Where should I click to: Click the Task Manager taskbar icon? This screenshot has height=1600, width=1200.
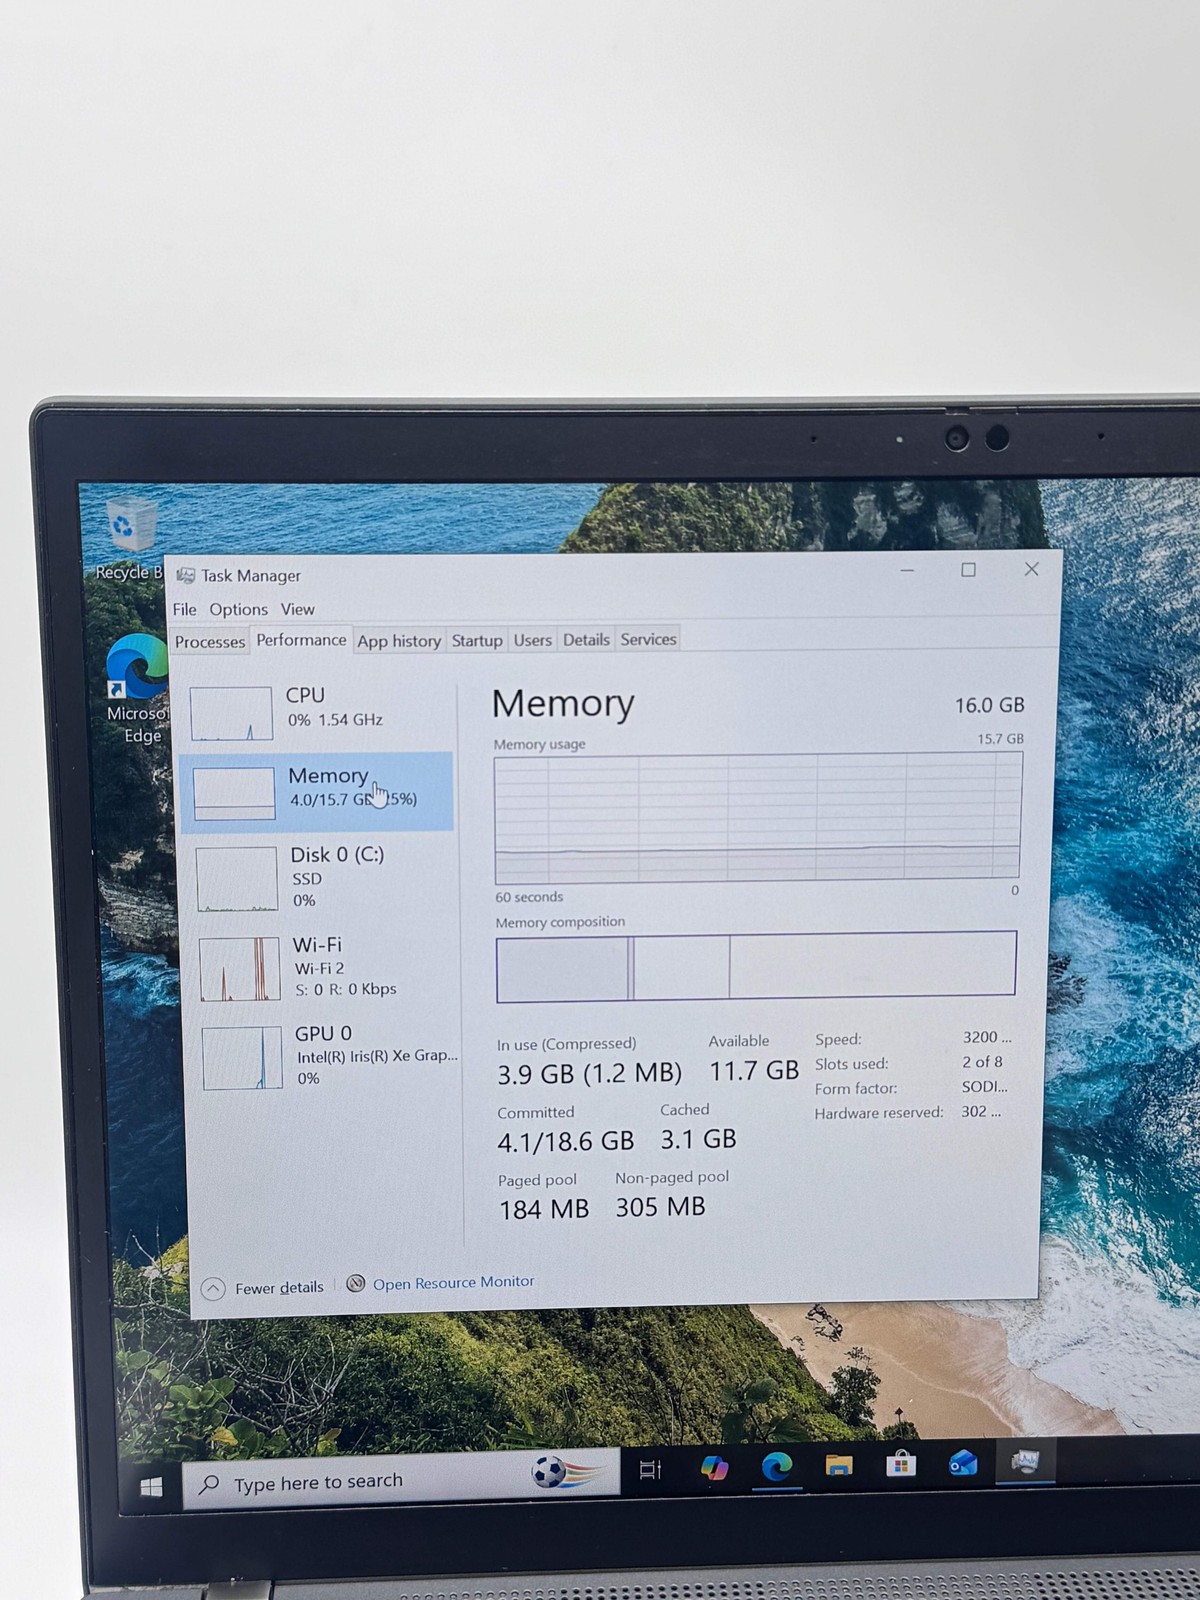pos(1024,1462)
